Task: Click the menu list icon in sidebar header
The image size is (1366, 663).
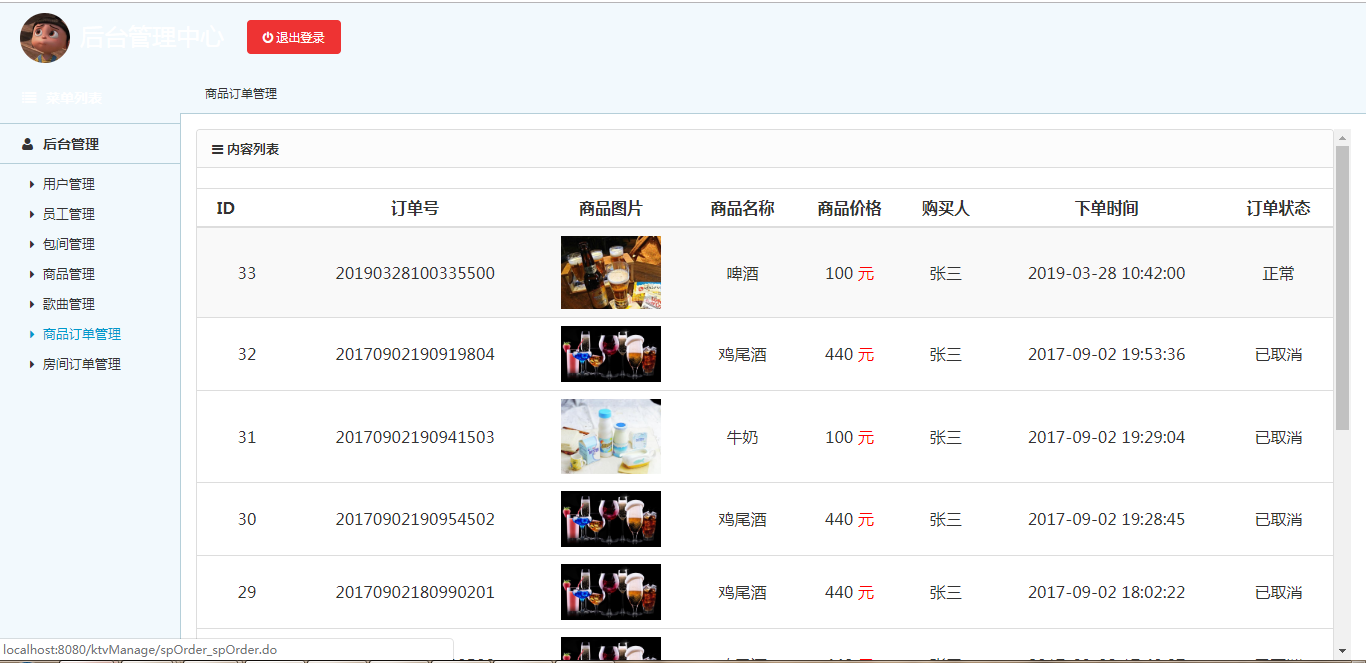Action: (29, 98)
